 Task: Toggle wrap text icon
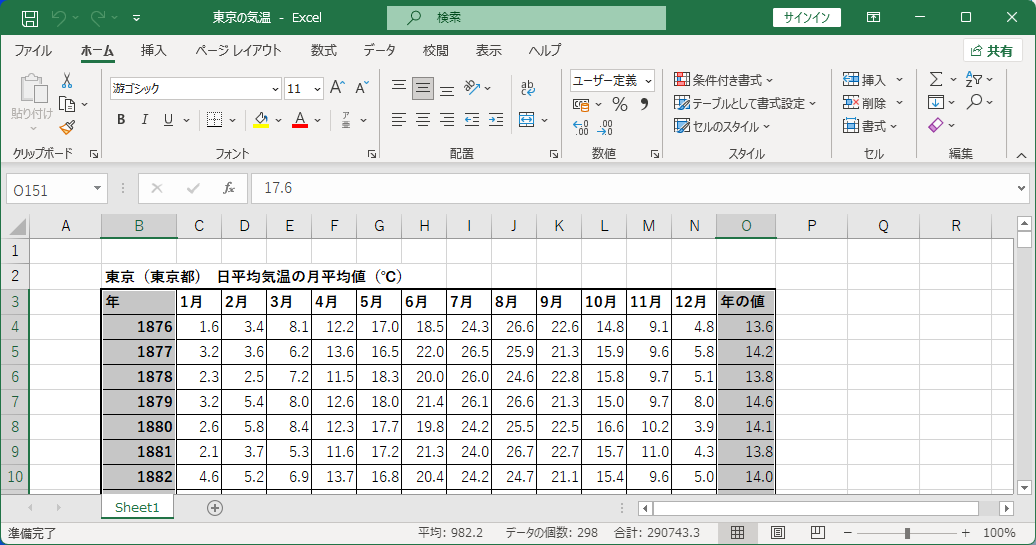coord(527,87)
